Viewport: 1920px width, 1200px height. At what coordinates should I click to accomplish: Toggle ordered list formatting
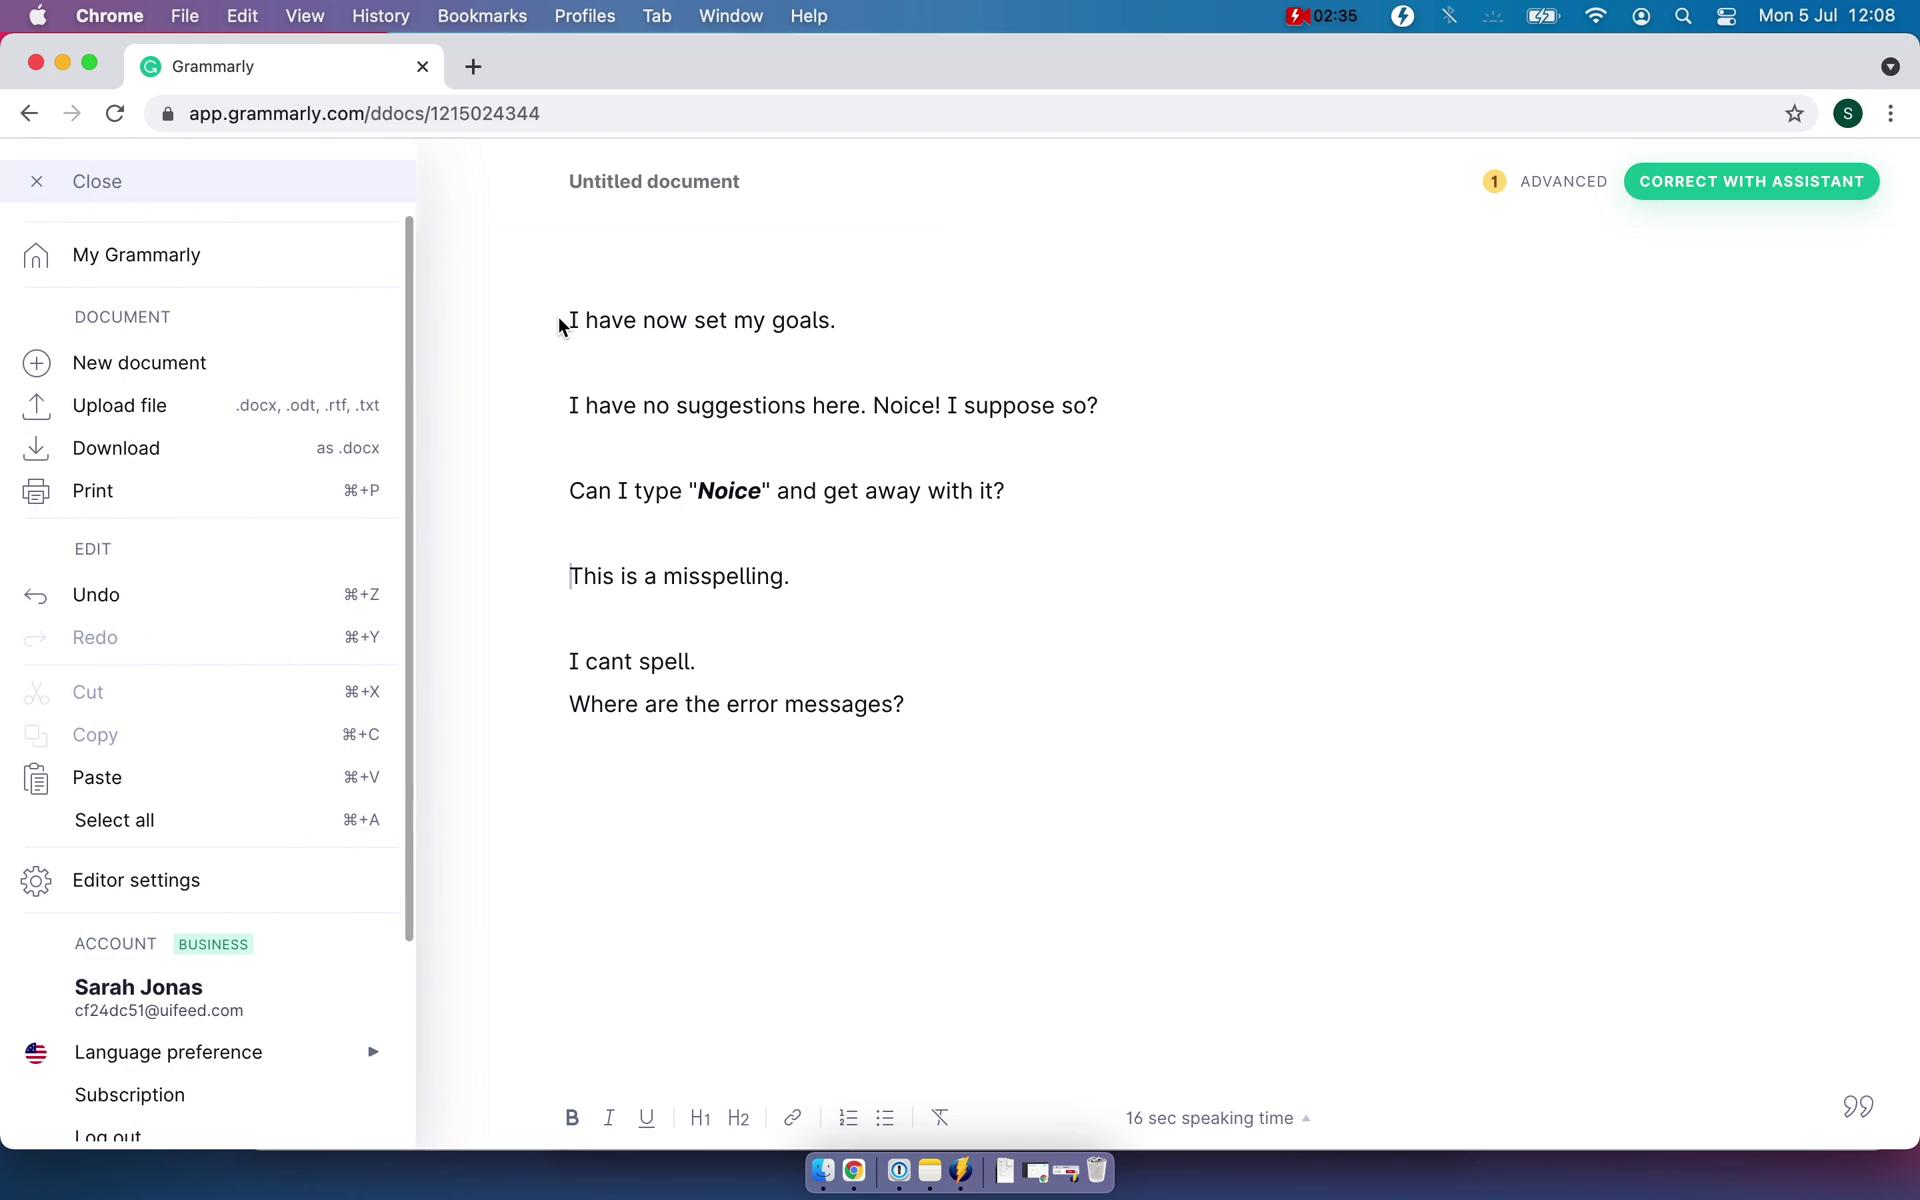pyautogui.click(x=849, y=1117)
